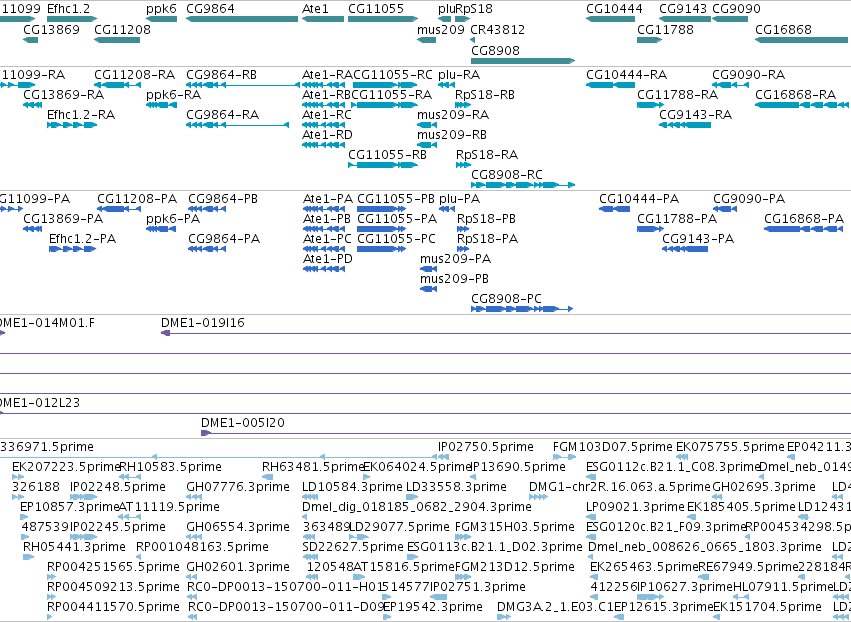This screenshot has height=622, width=851.
Task: Select EST RH05441.3prime
Action: 28,557
